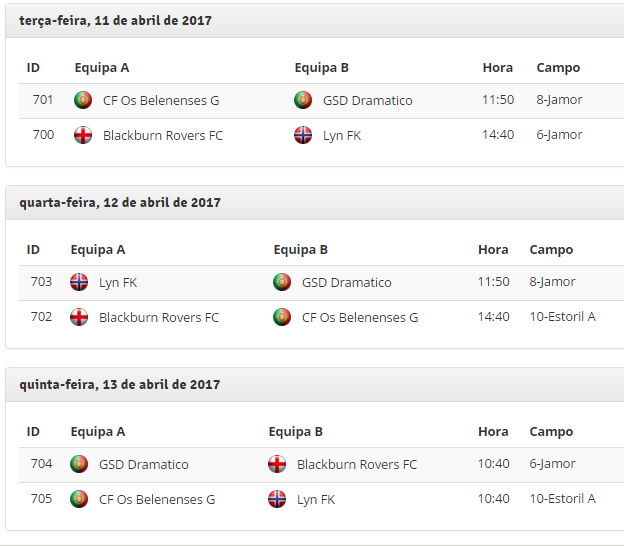Click England flag beside Blackburn Rovers FC in match 704
This screenshot has height=546, width=624.
[x=277, y=464]
